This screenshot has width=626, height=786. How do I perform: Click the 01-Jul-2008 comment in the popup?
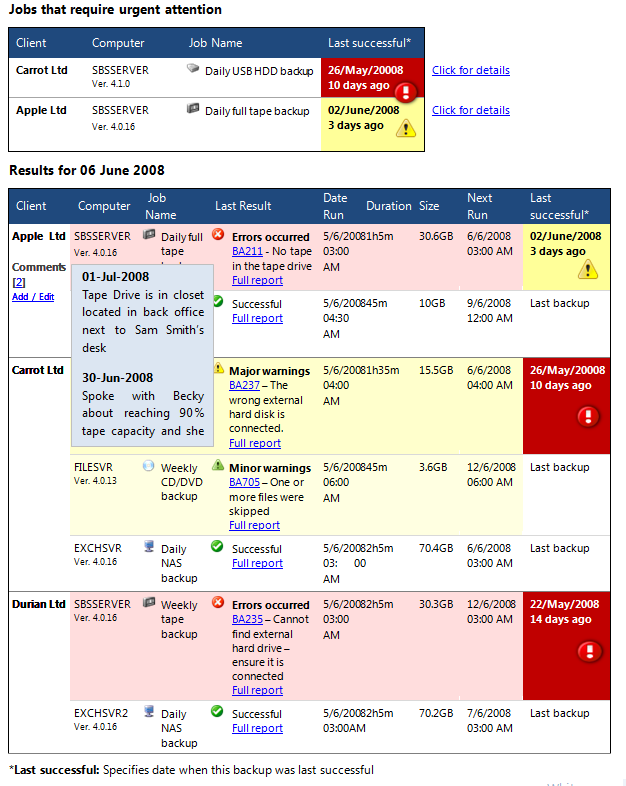point(143,312)
